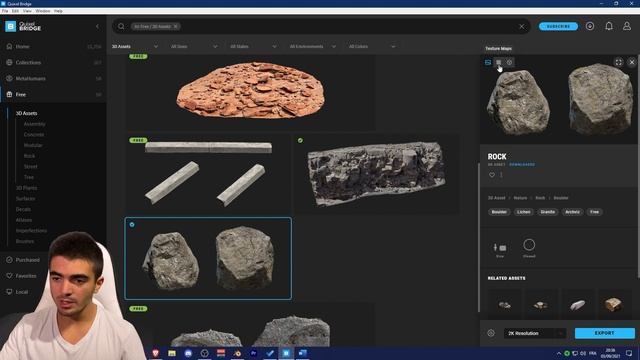
Task: Open the tan block related asset thumbnail
Action: pos(613,304)
